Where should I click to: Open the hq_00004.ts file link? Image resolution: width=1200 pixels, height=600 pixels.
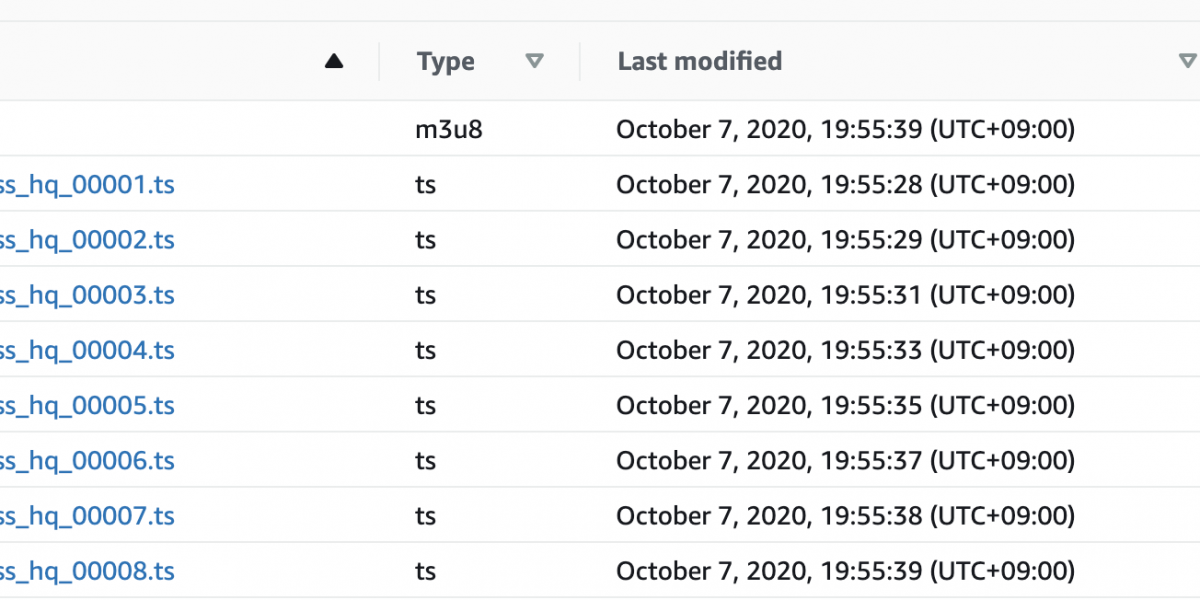coord(88,350)
